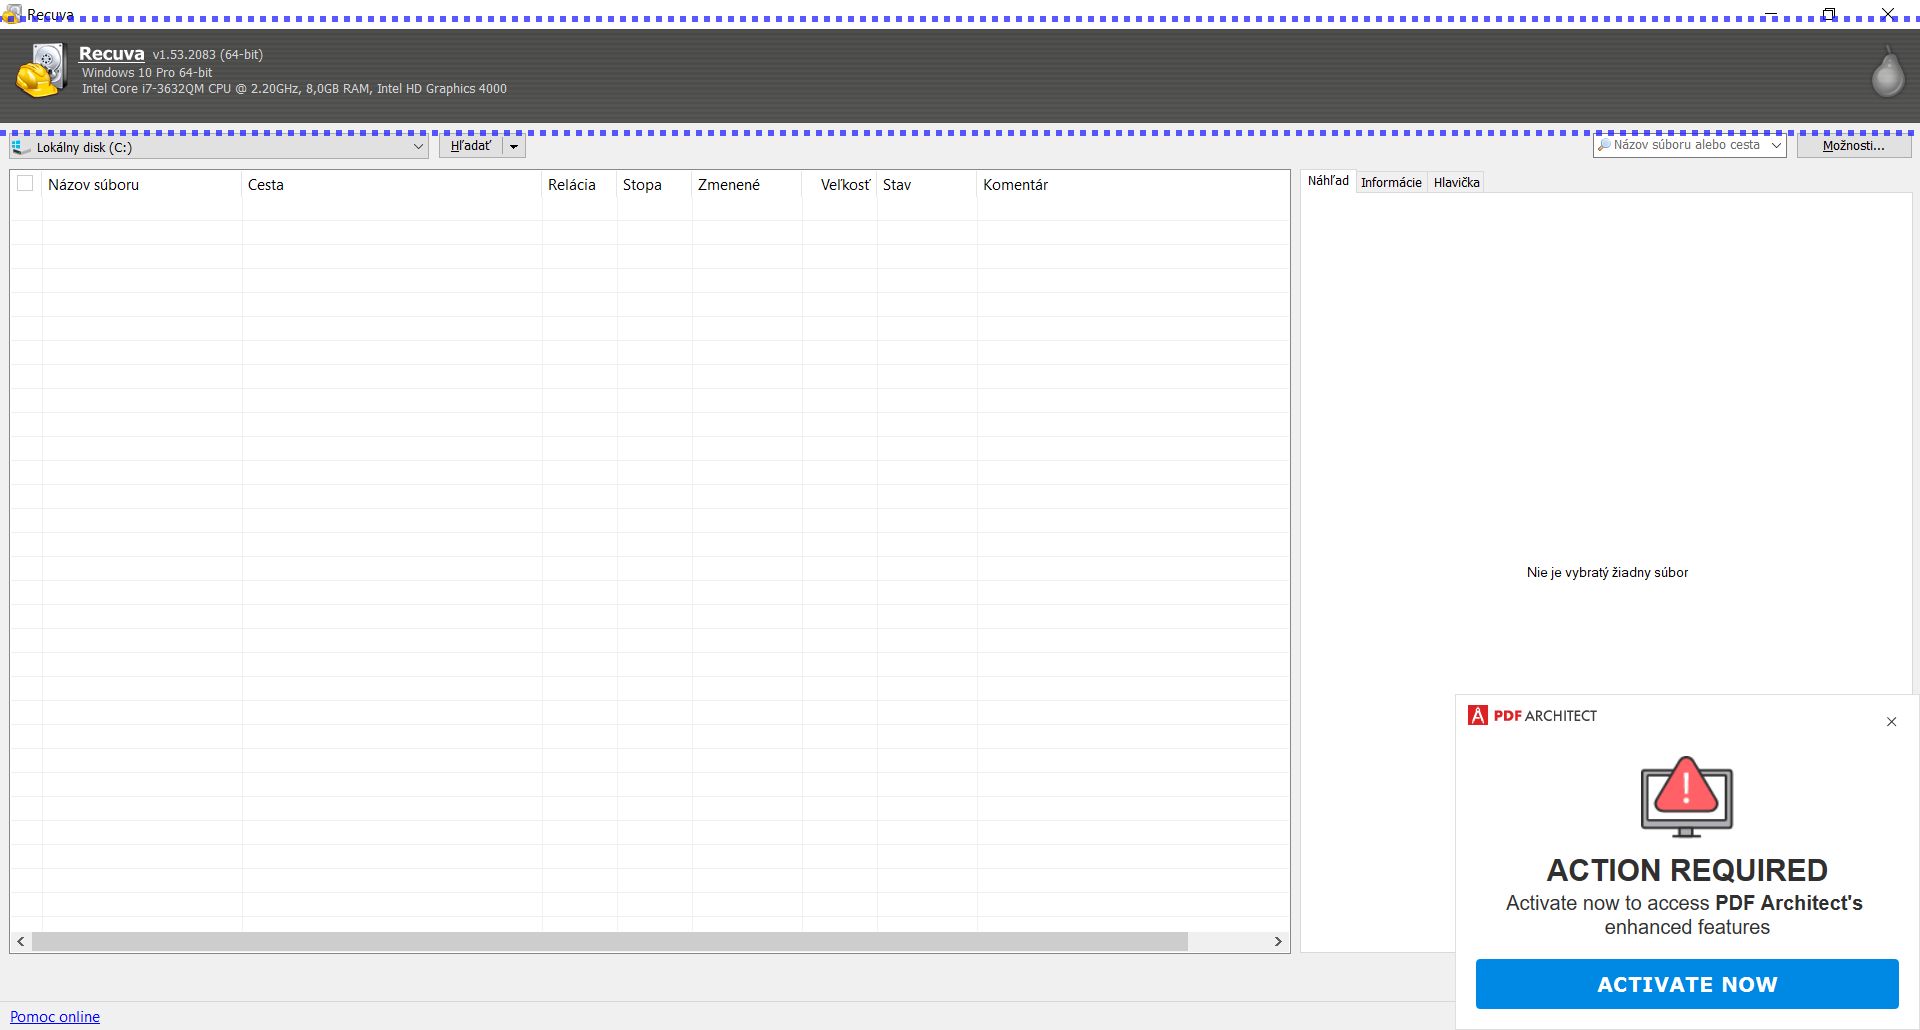
Task: Sort by Cesta column header
Action: (x=391, y=184)
